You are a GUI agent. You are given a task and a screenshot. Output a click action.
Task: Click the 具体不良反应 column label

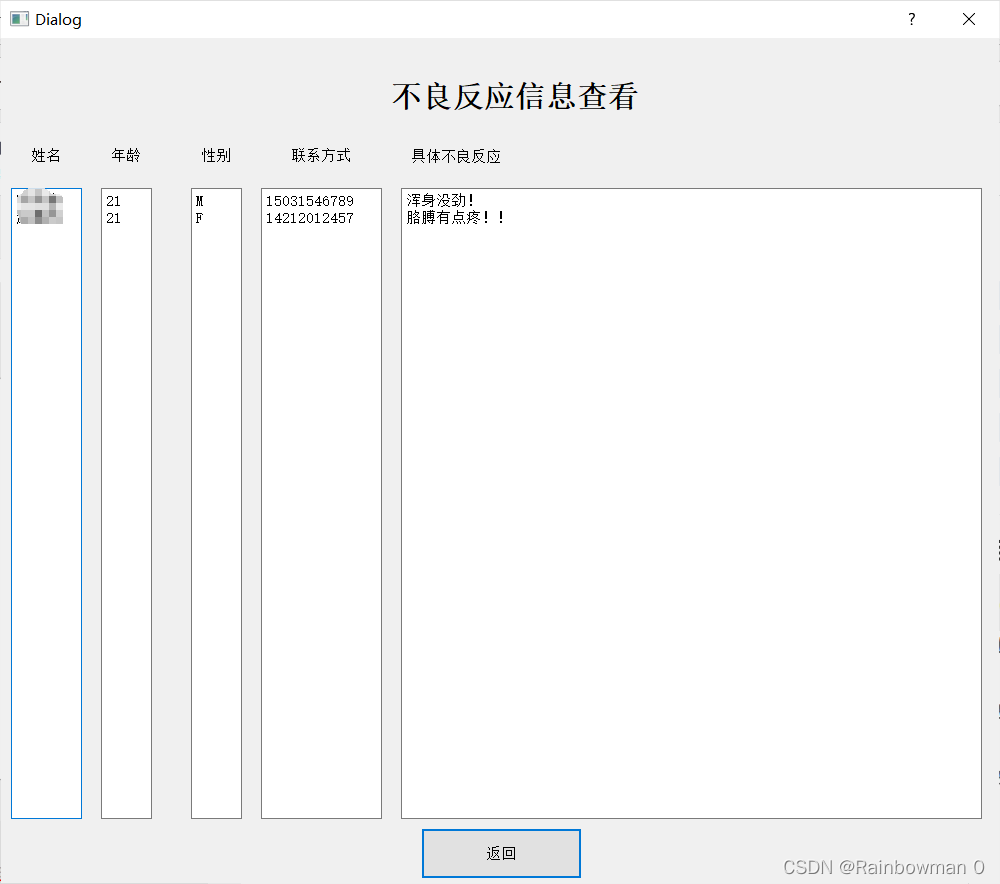pos(456,155)
